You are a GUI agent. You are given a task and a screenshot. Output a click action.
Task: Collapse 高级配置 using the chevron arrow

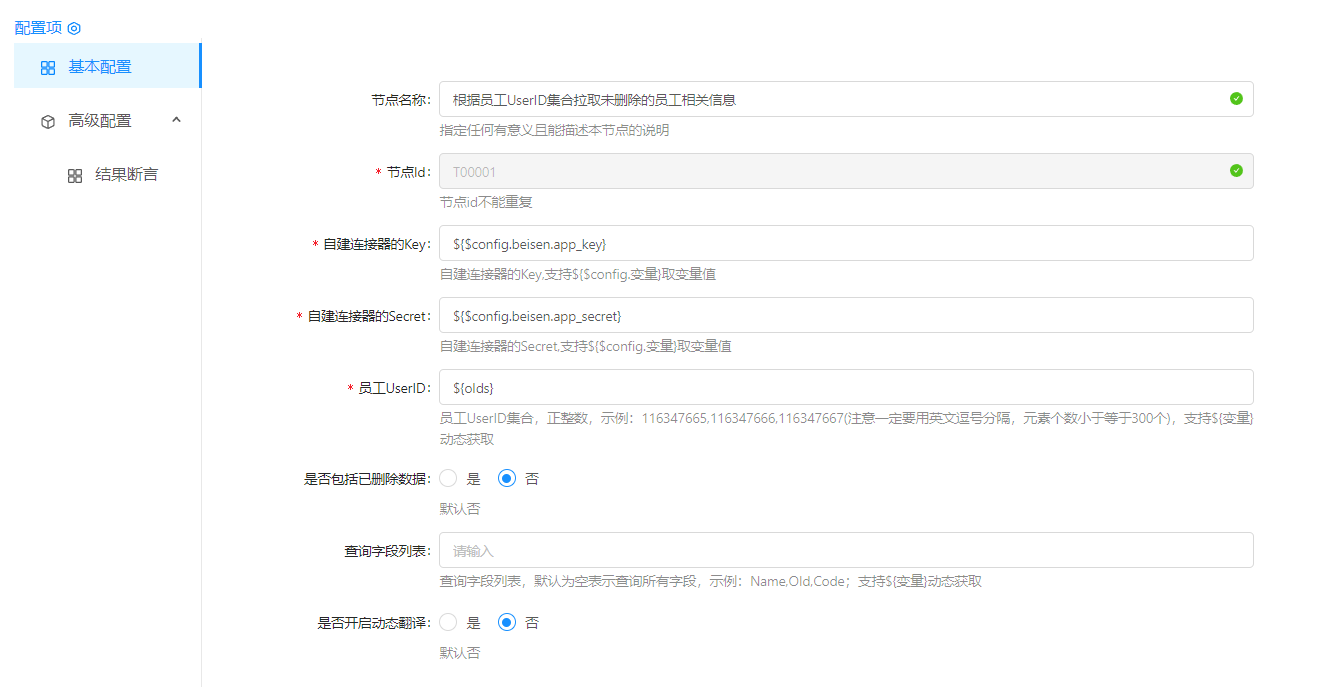(x=177, y=120)
